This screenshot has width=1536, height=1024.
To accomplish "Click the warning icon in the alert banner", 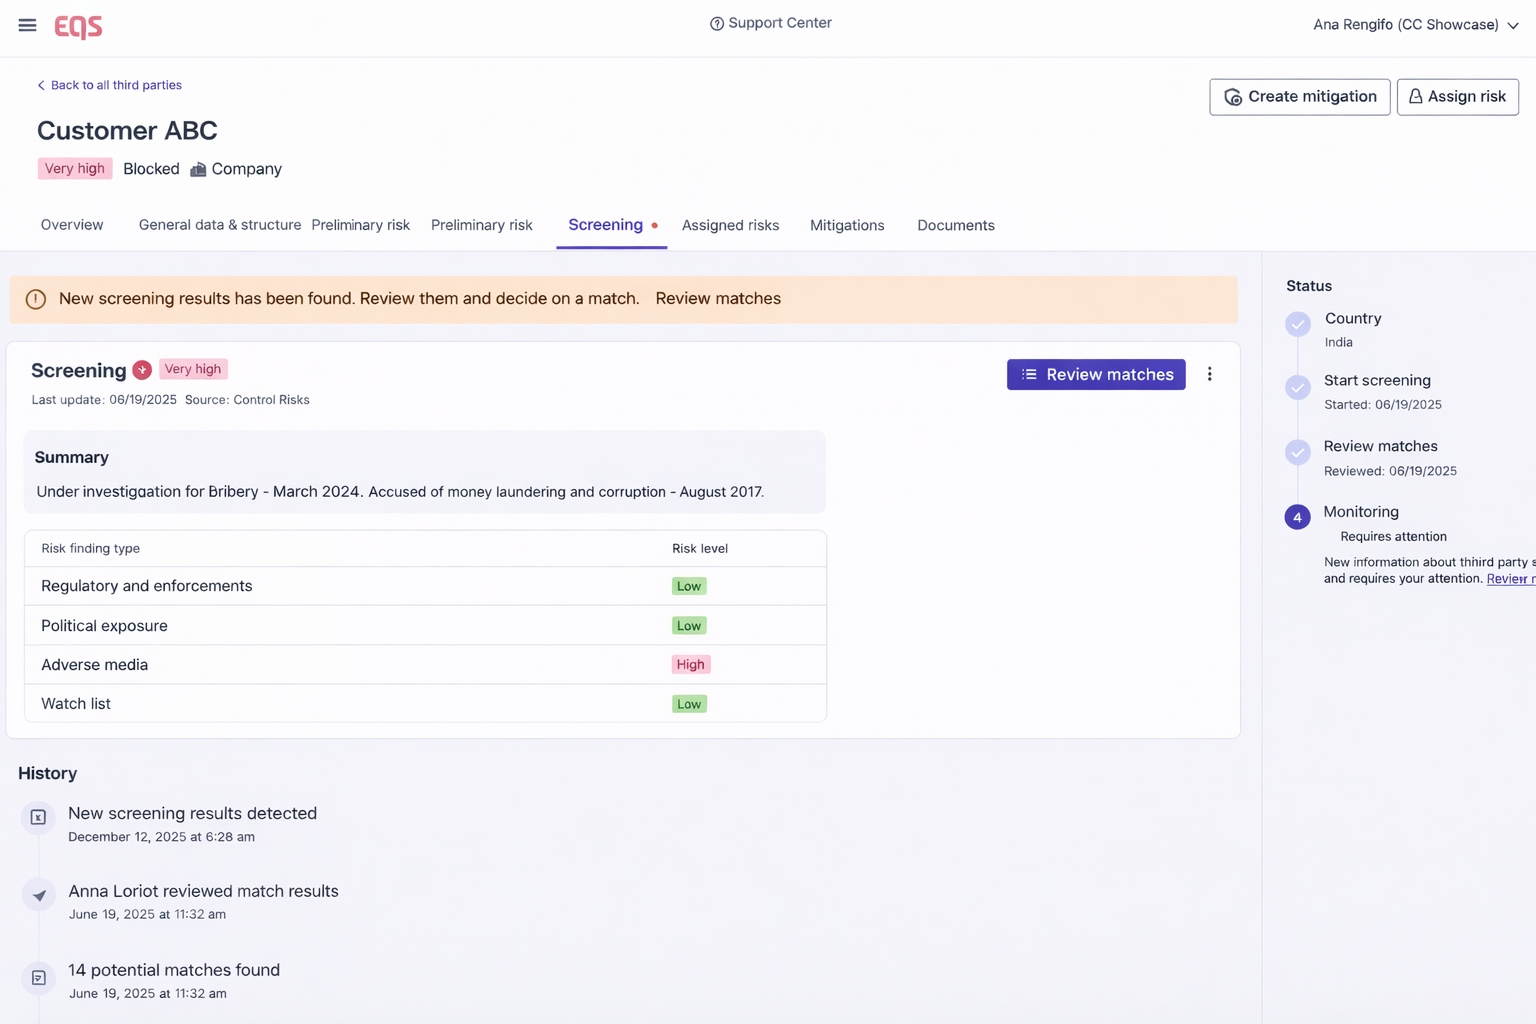I will point(36,299).
